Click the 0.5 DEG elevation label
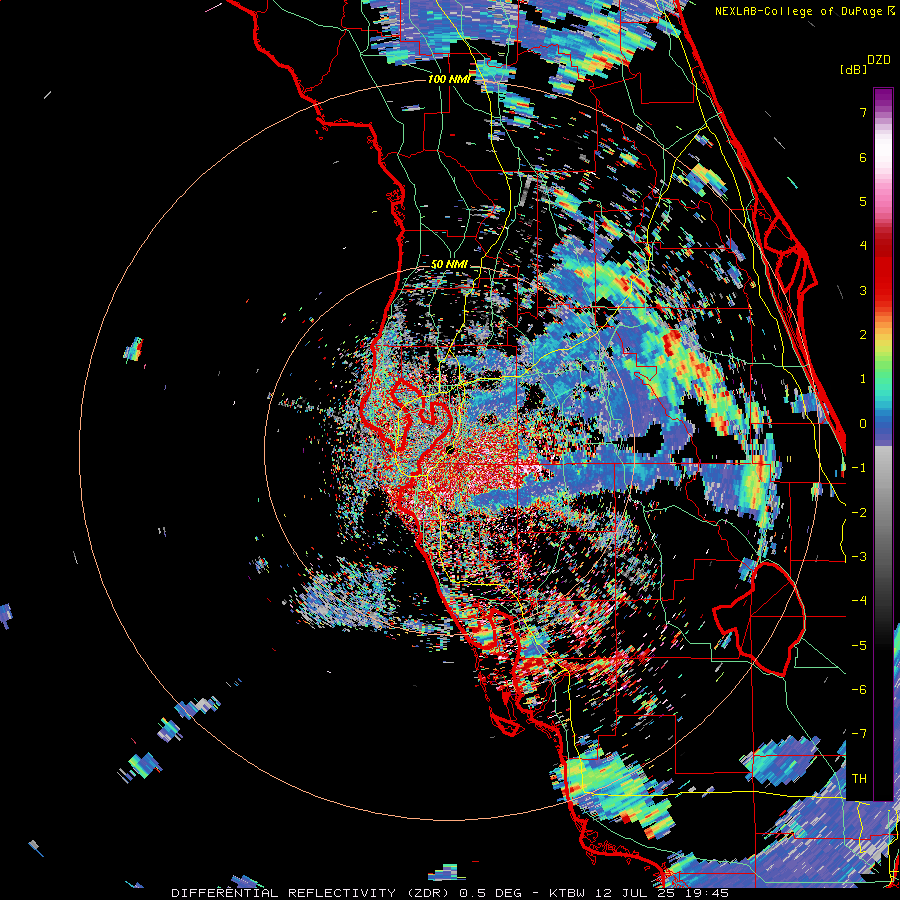Viewport: 900px width, 900px height. pyautogui.click(x=491, y=893)
